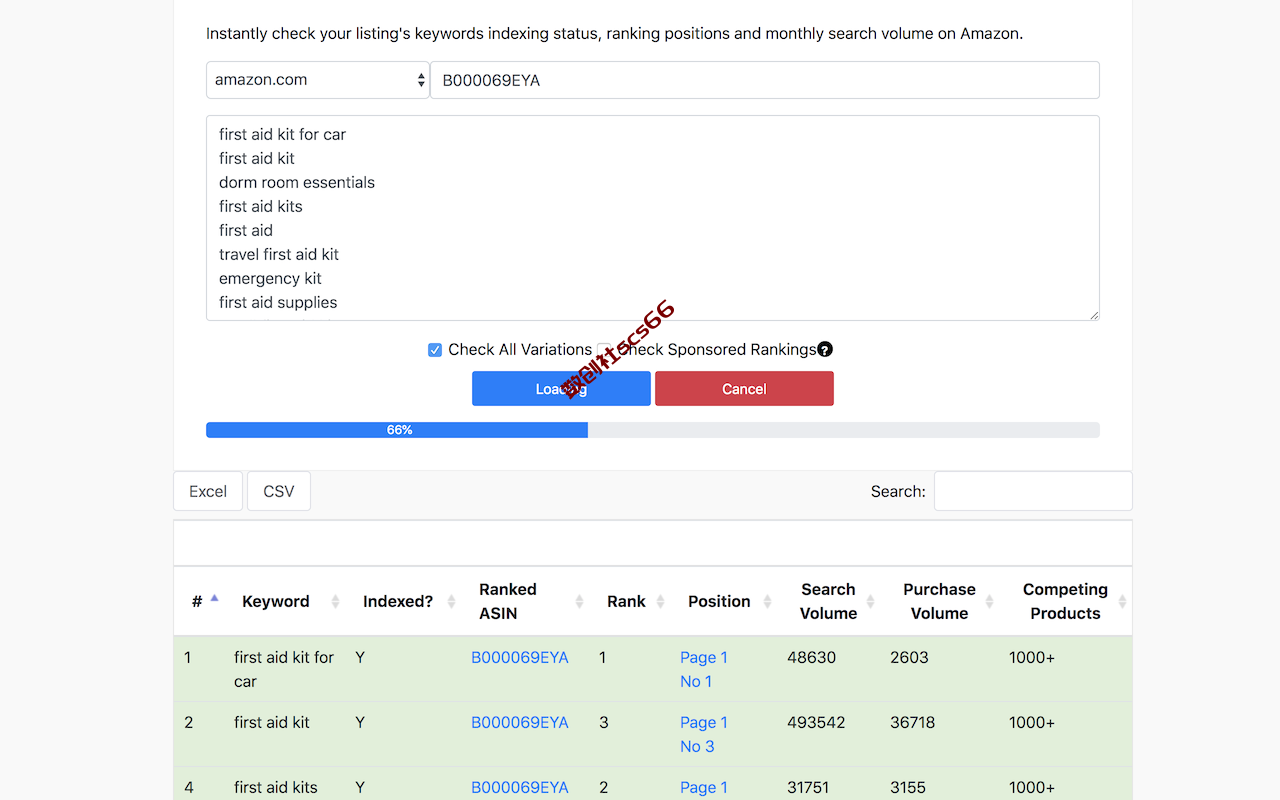Click 'first aid supplies' keyword line
Image resolution: width=1280 pixels, height=800 pixels.
coord(278,302)
